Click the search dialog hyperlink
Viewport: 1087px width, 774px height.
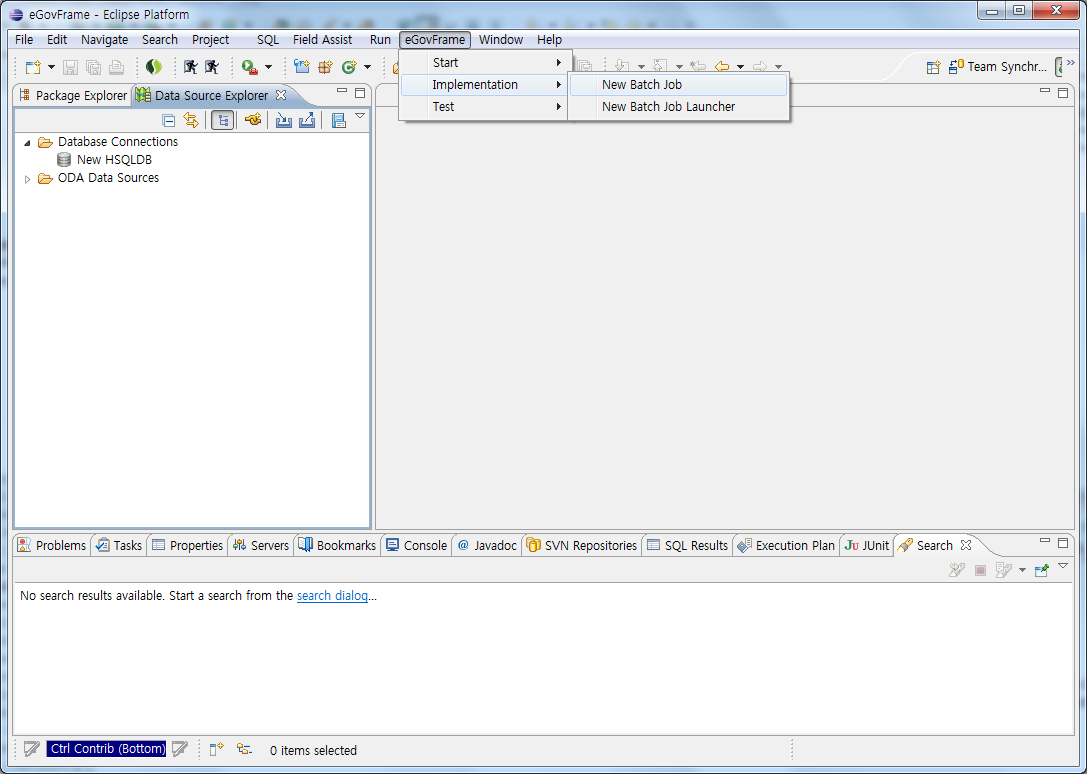pos(333,596)
